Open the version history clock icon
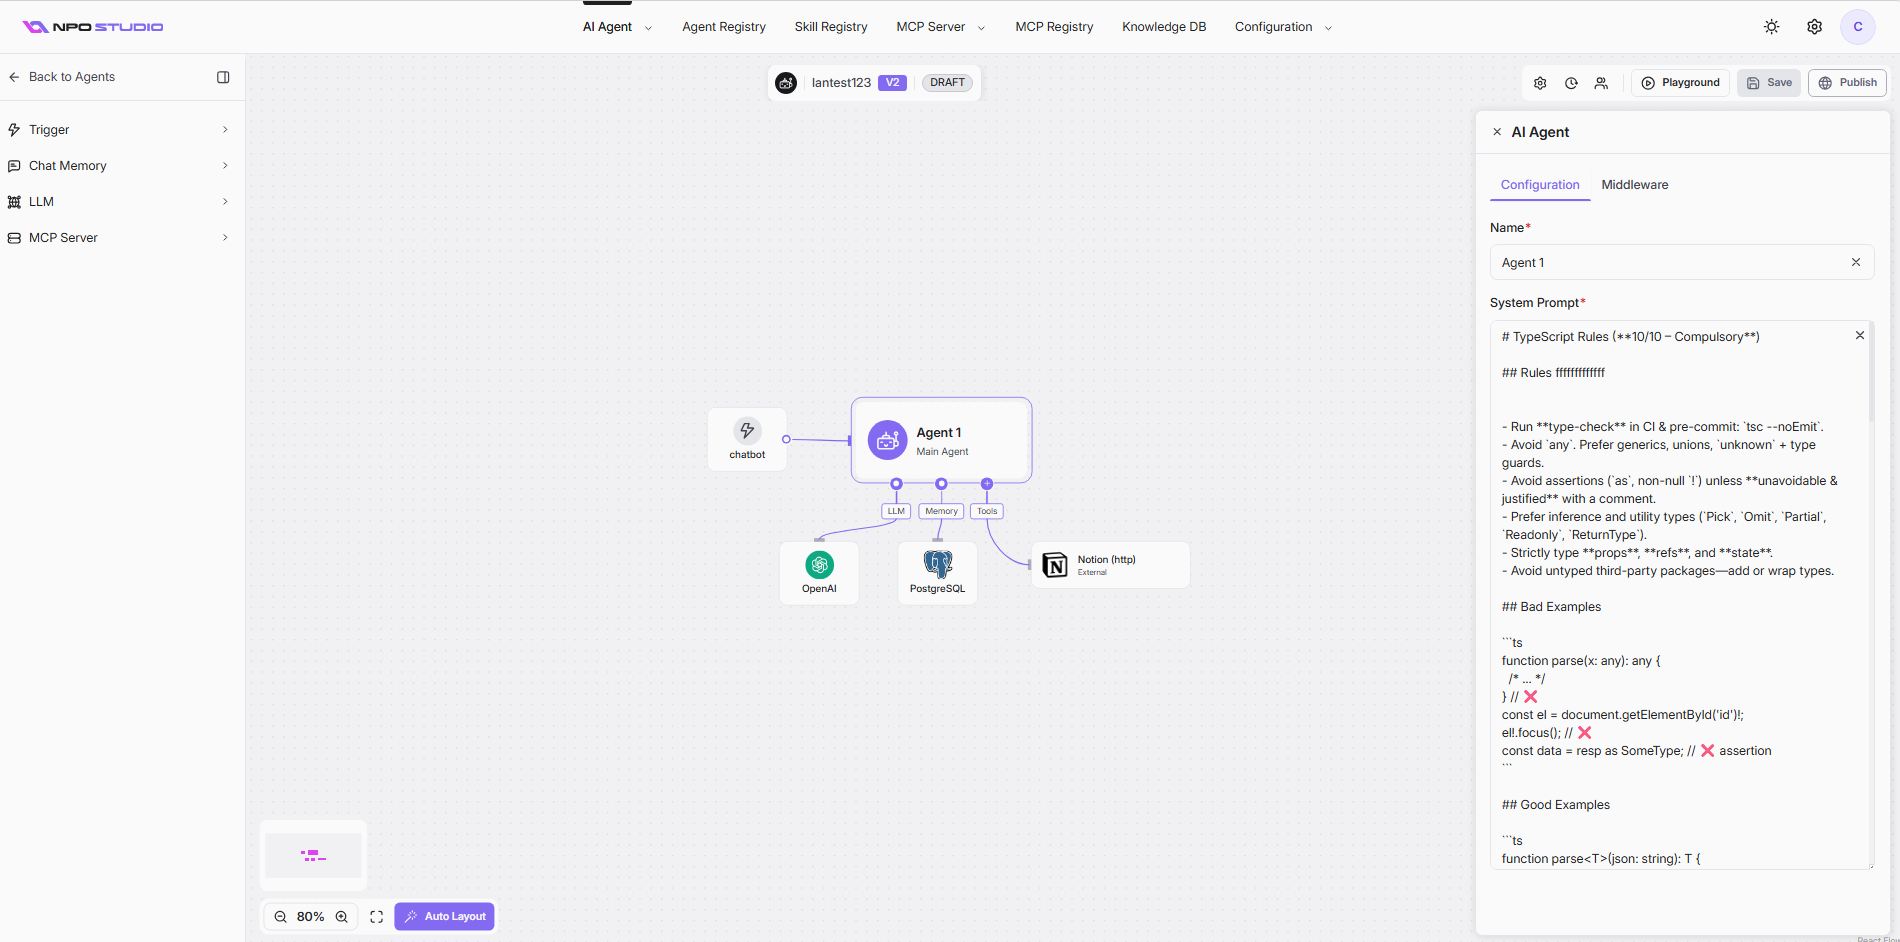Viewport: 1900px width, 942px height. click(x=1571, y=83)
